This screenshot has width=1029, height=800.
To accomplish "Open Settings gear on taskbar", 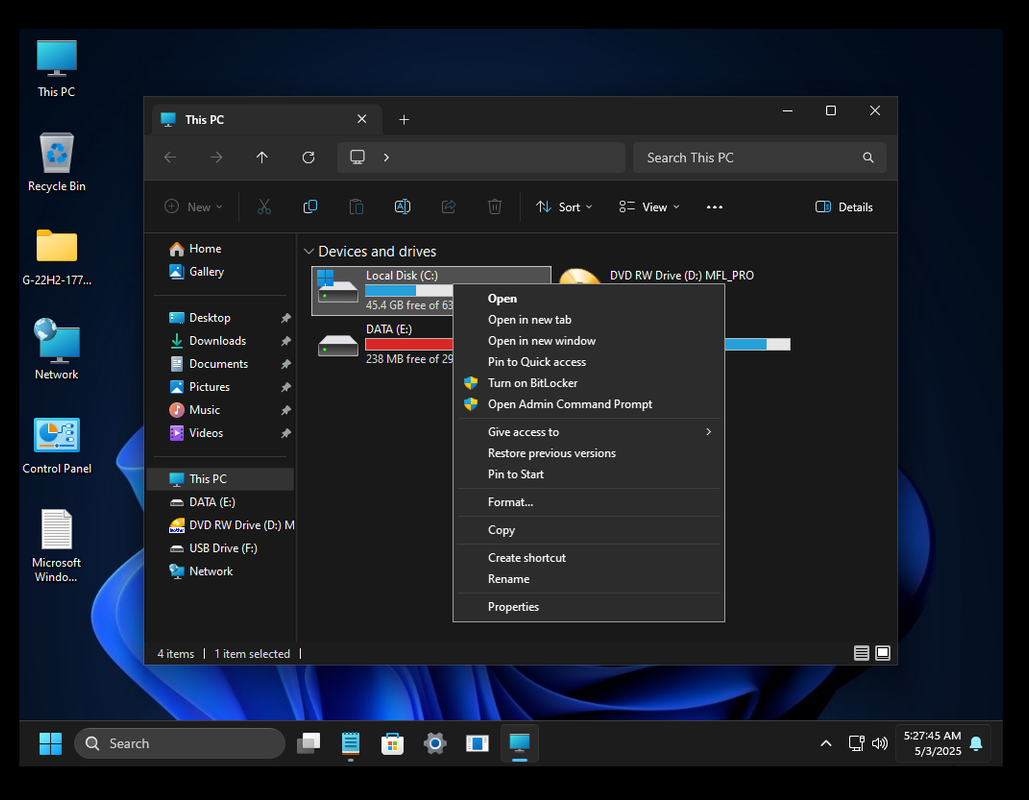I will tap(434, 744).
